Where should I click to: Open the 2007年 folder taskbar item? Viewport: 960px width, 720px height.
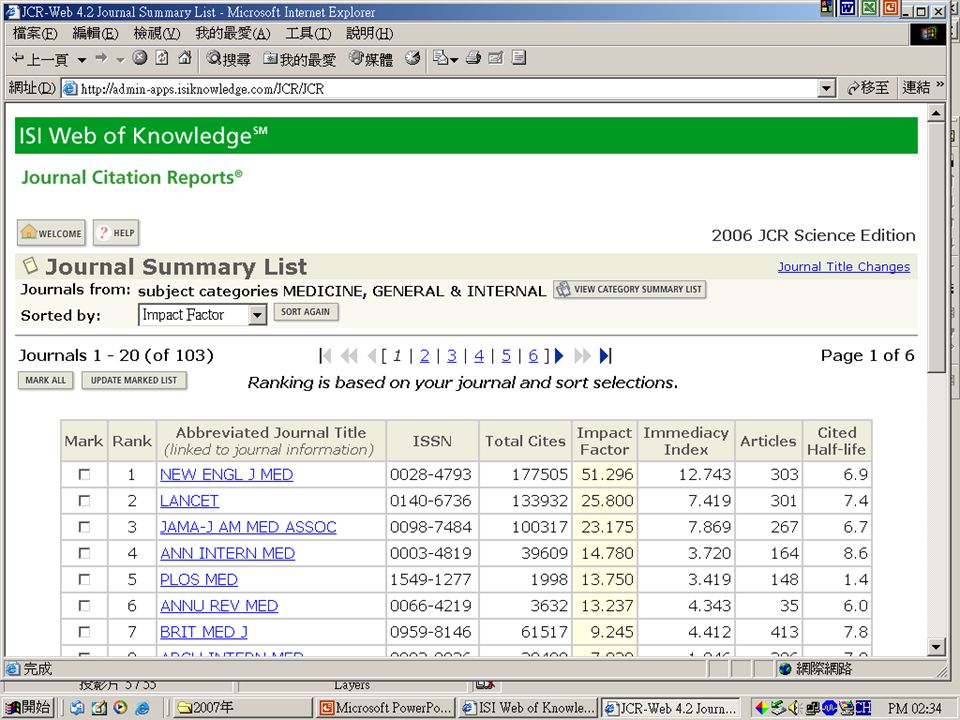(242, 708)
